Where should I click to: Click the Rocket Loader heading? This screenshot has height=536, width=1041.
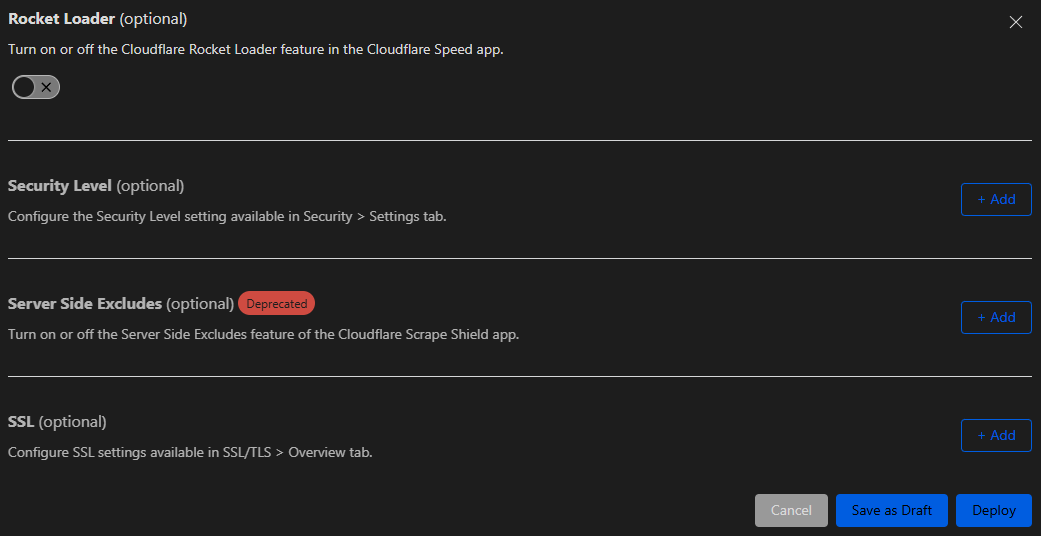click(x=62, y=19)
